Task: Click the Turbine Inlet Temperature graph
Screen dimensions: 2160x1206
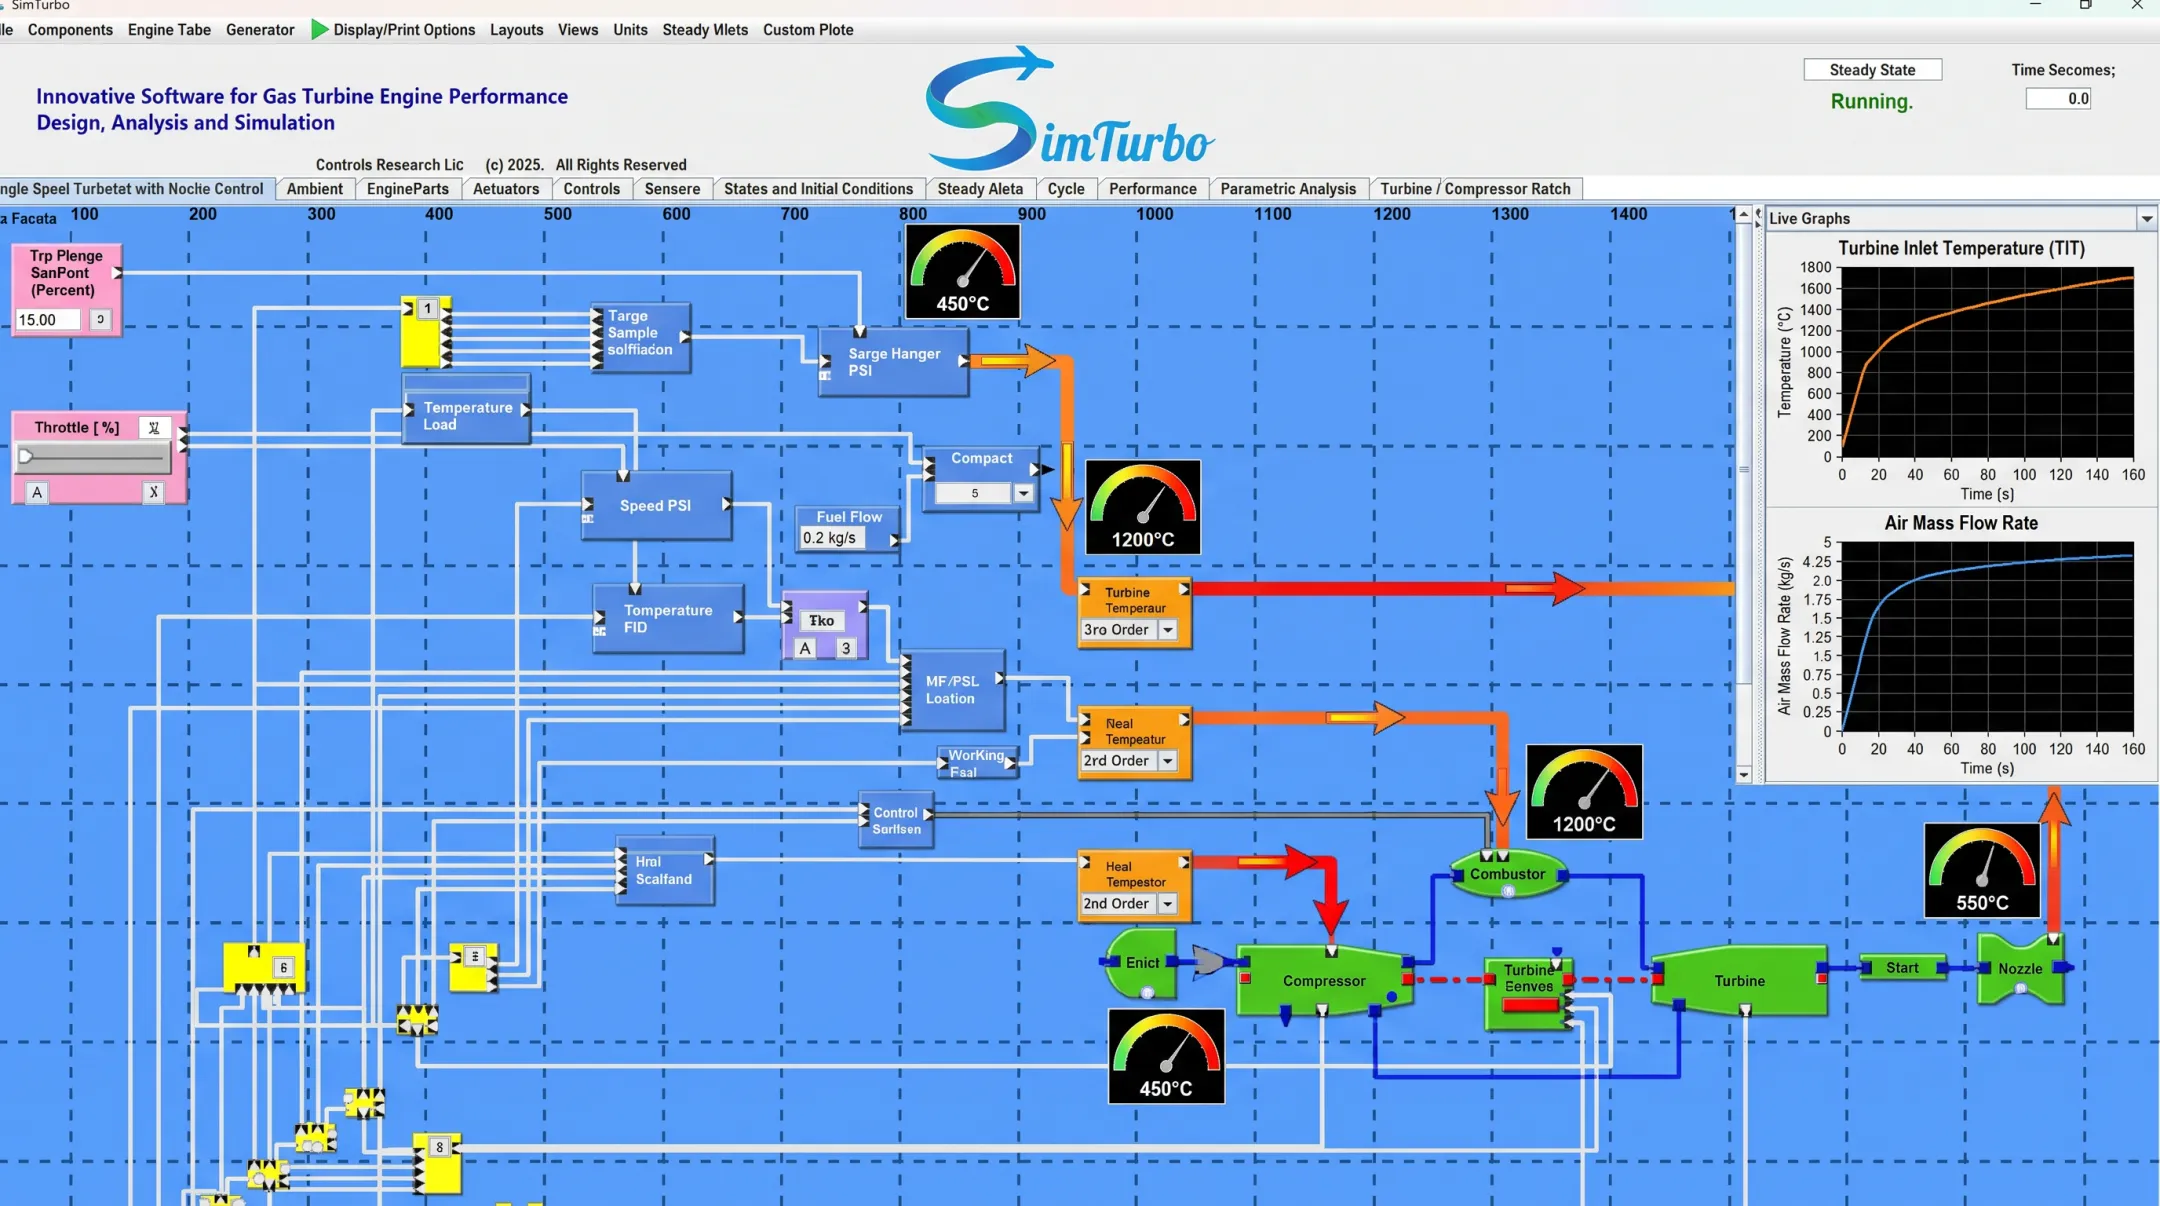Action: pos(1987,362)
